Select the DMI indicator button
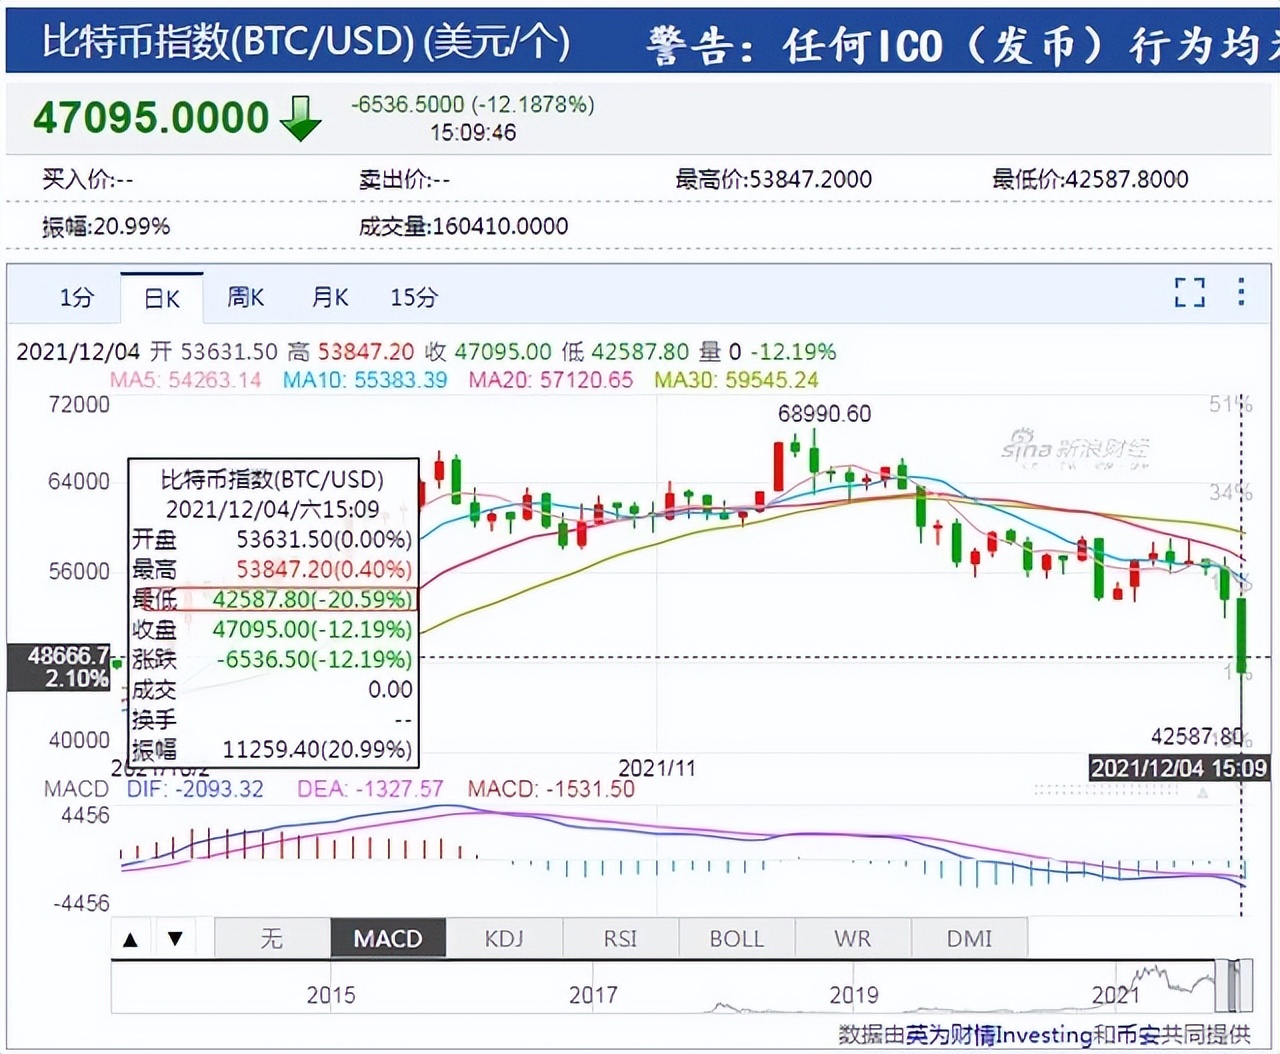 tap(969, 938)
